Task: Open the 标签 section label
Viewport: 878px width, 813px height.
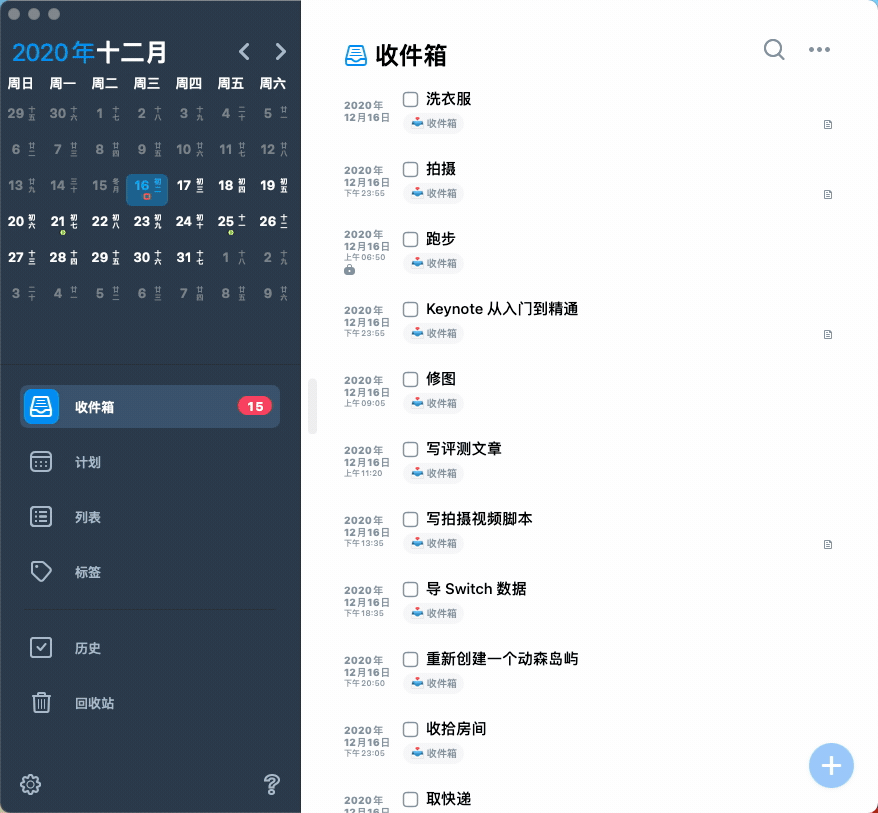Action: point(88,572)
